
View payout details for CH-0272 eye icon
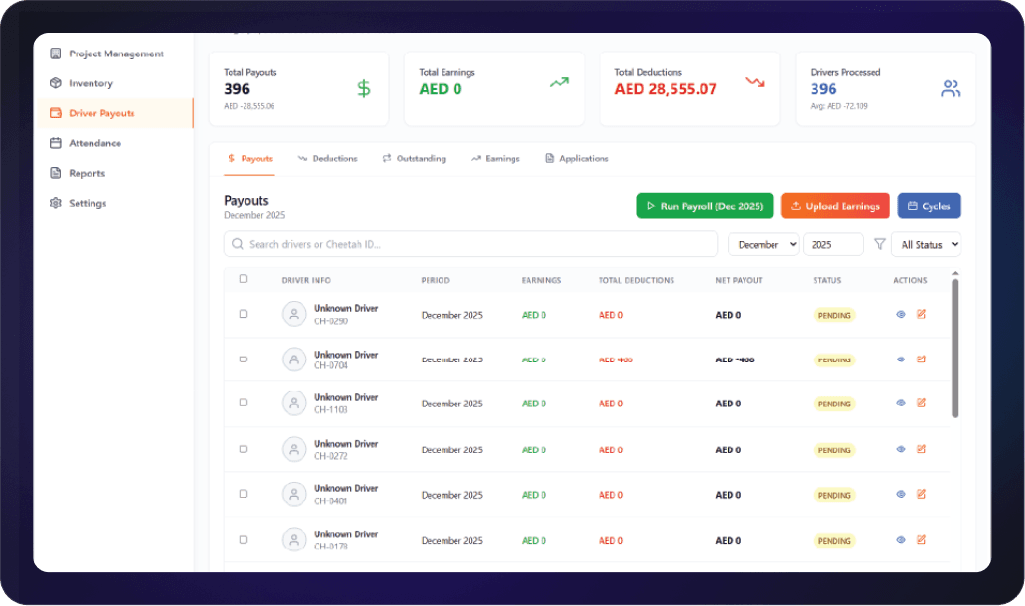pos(901,449)
